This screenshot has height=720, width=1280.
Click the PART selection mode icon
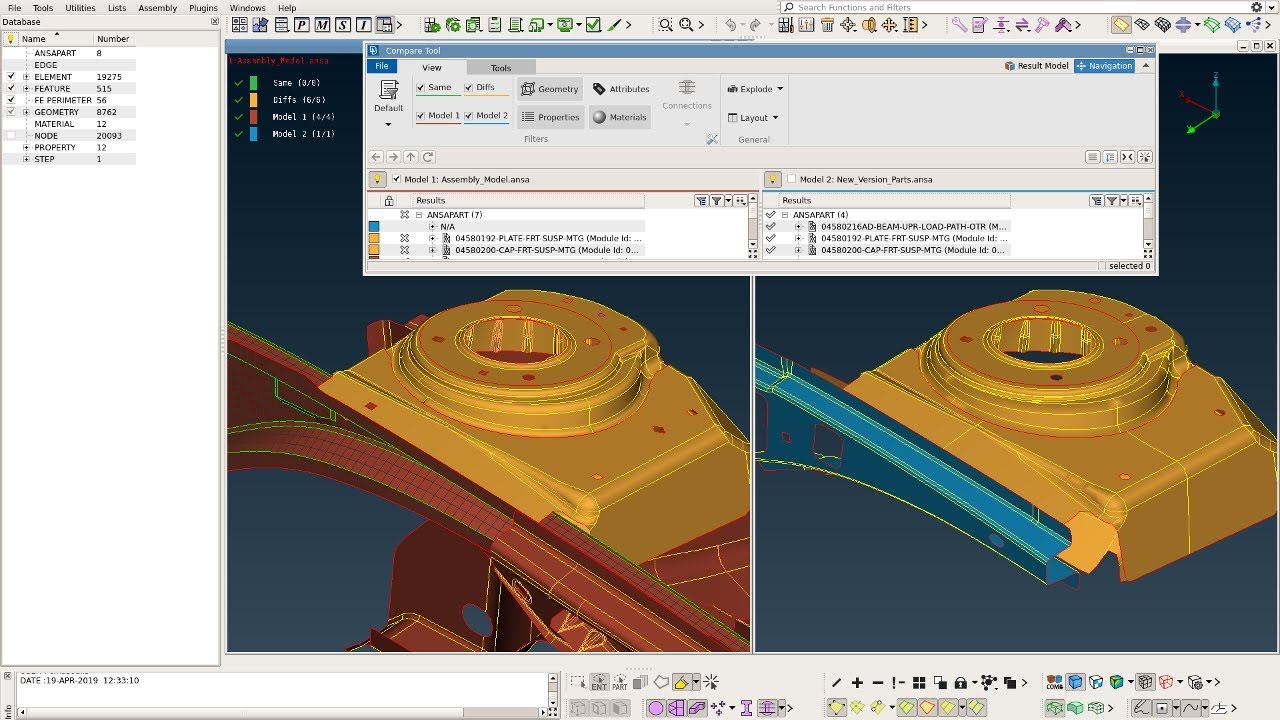click(x=620, y=682)
